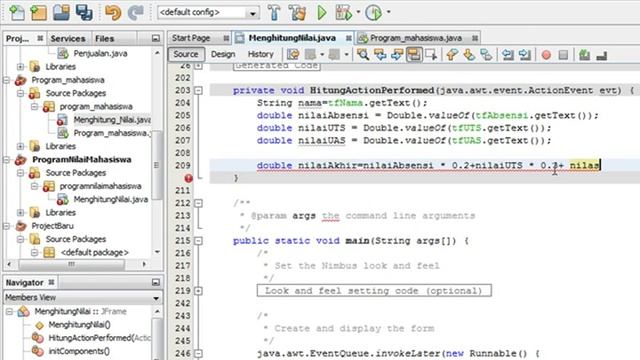
Task: Expand the folded look and feel code at line 219
Action: (198, 291)
